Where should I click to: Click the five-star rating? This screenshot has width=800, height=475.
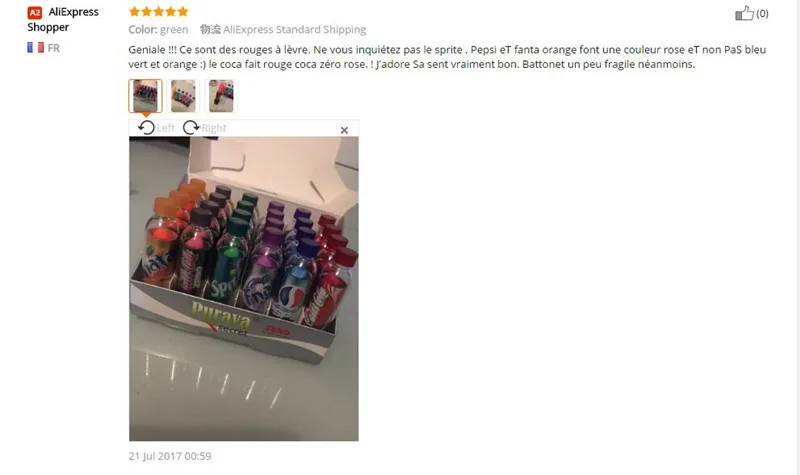pyautogui.click(x=159, y=11)
